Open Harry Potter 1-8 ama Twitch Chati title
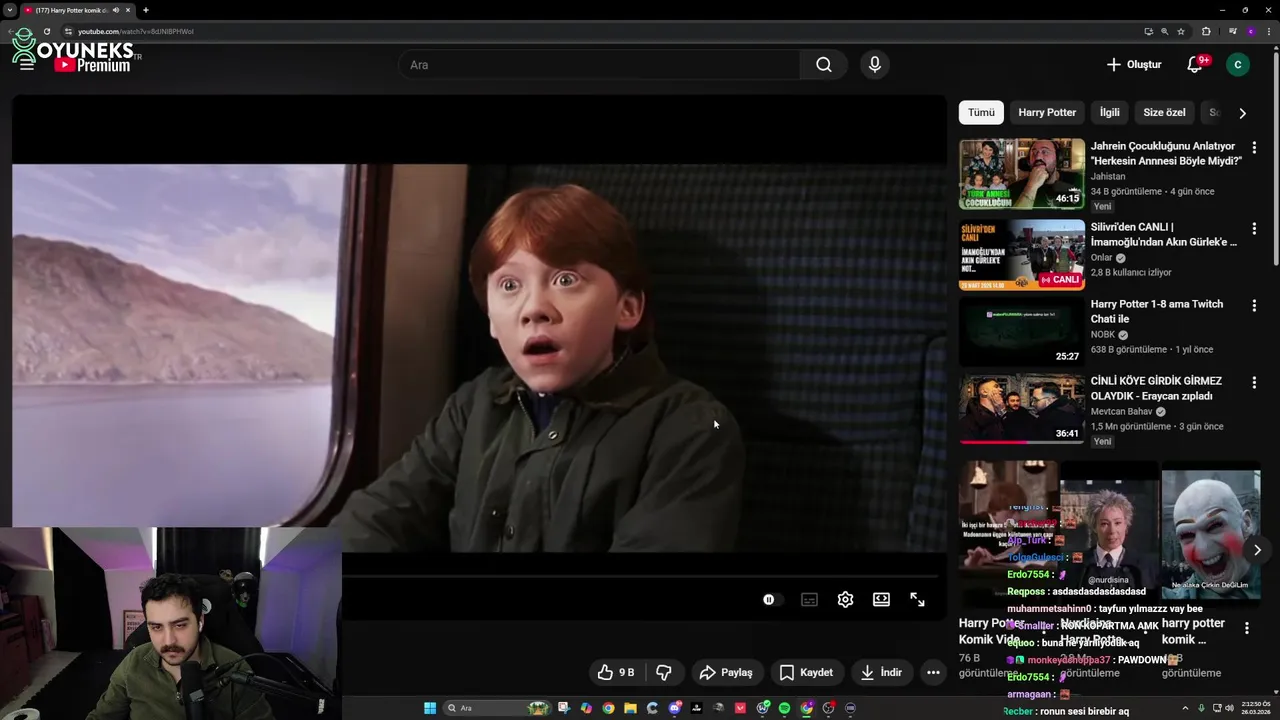Screen dimensions: 1280x720 click(1157, 311)
